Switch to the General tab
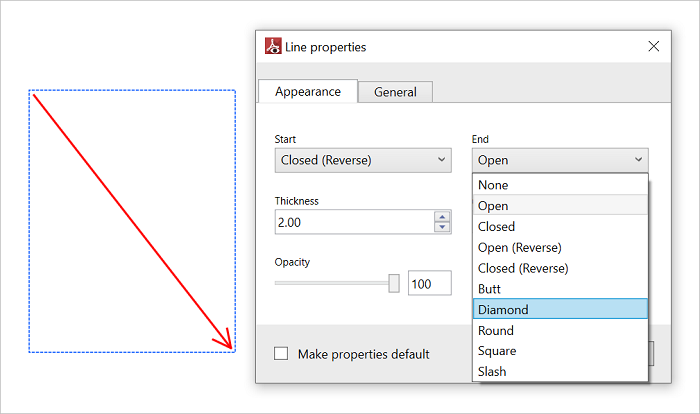Screen dimensions: 700x414 (395, 92)
